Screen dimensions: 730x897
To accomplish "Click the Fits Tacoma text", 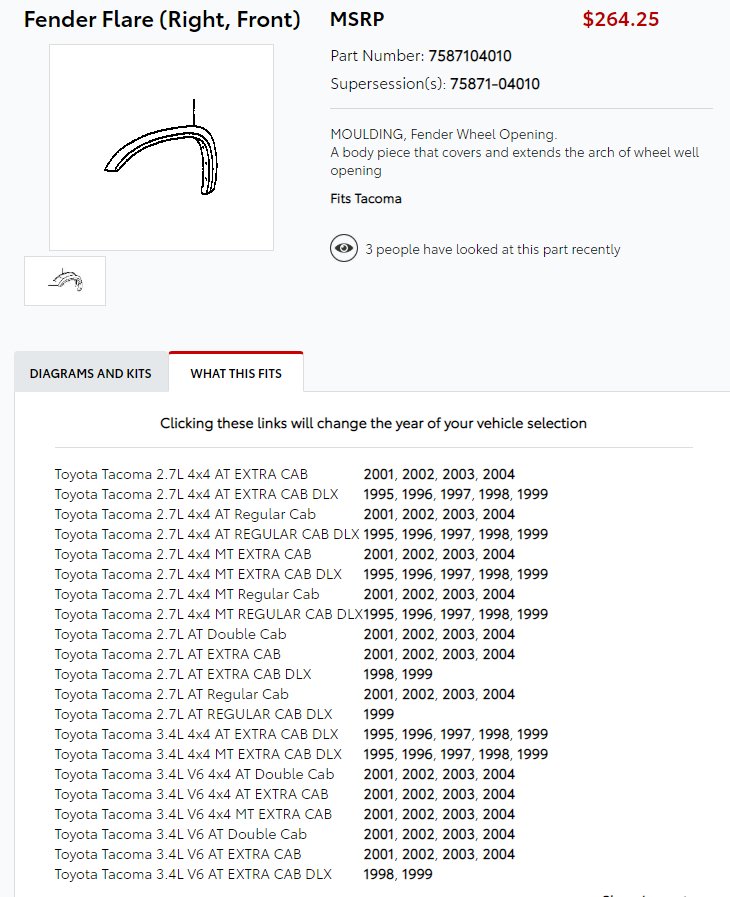I will click(x=366, y=199).
